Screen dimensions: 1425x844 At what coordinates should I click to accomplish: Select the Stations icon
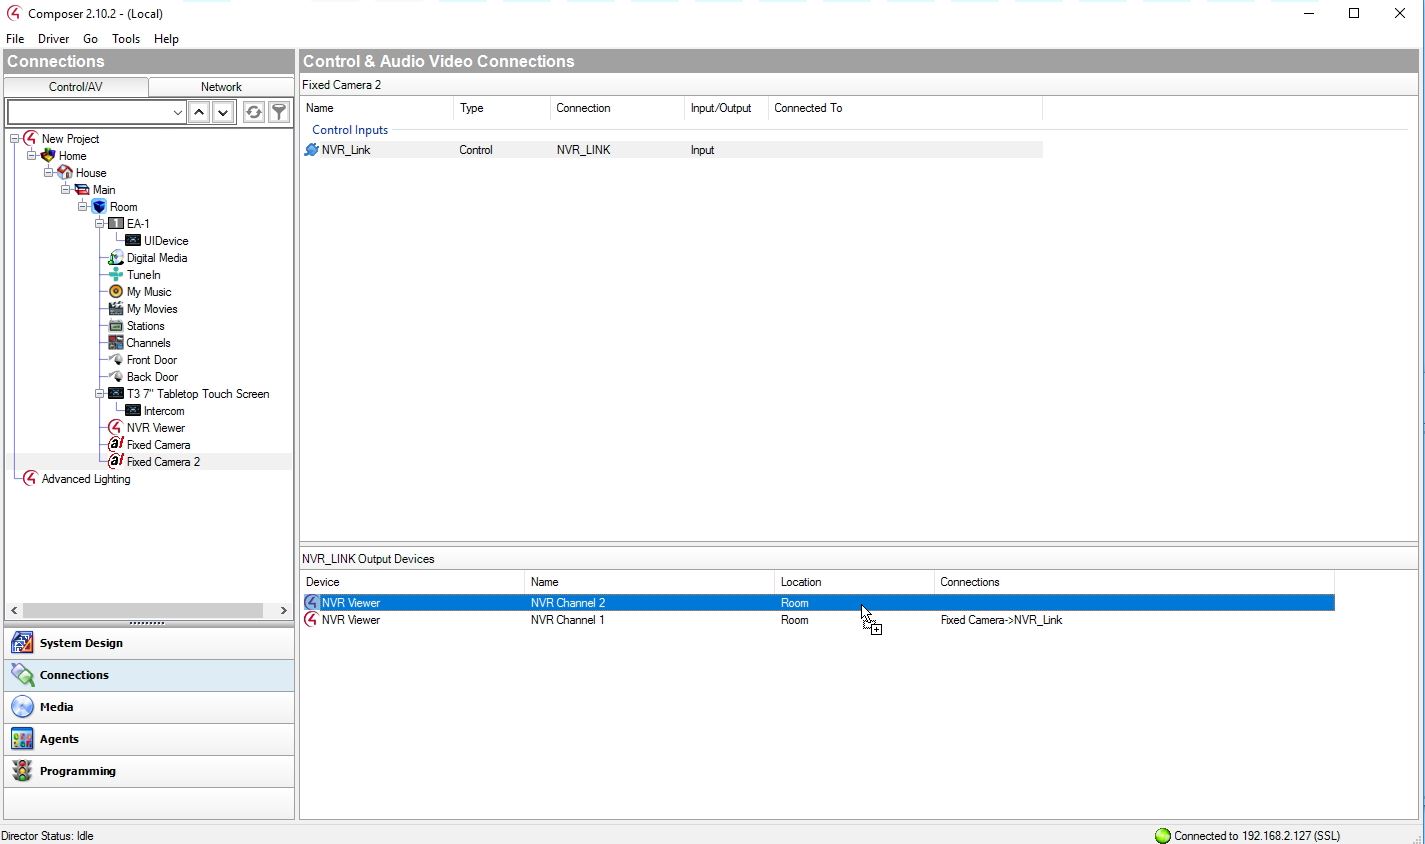click(x=115, y=326)
